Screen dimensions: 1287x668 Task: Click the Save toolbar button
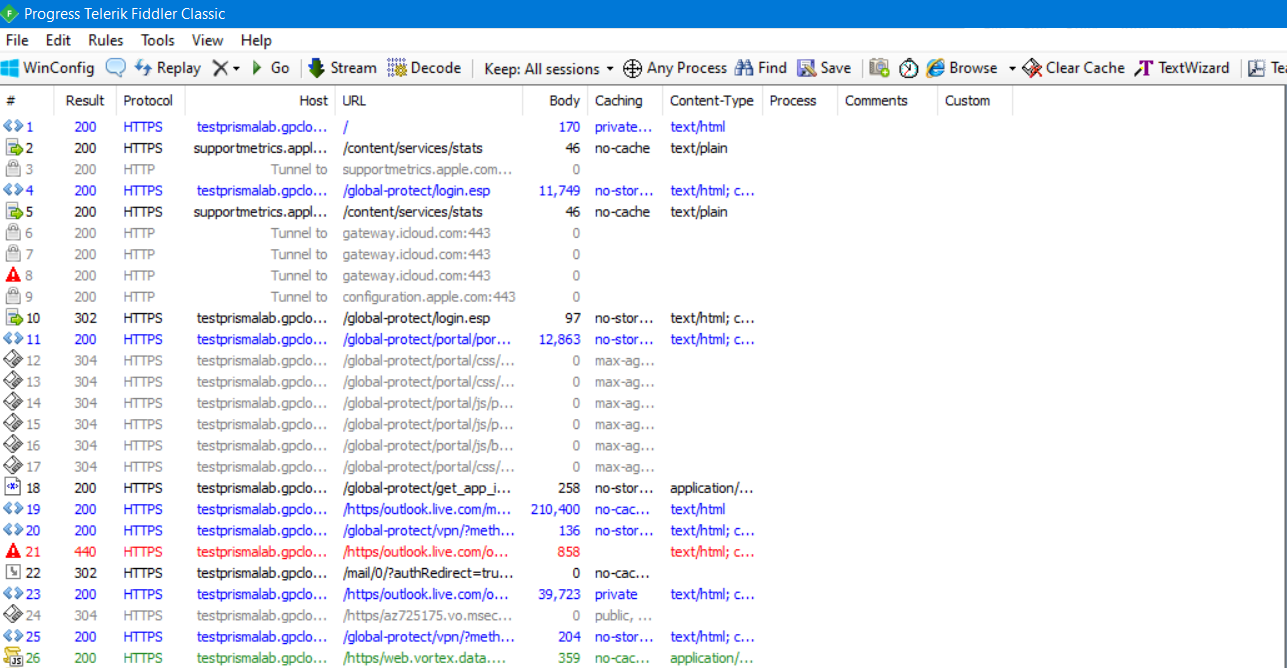click(824, 68)
